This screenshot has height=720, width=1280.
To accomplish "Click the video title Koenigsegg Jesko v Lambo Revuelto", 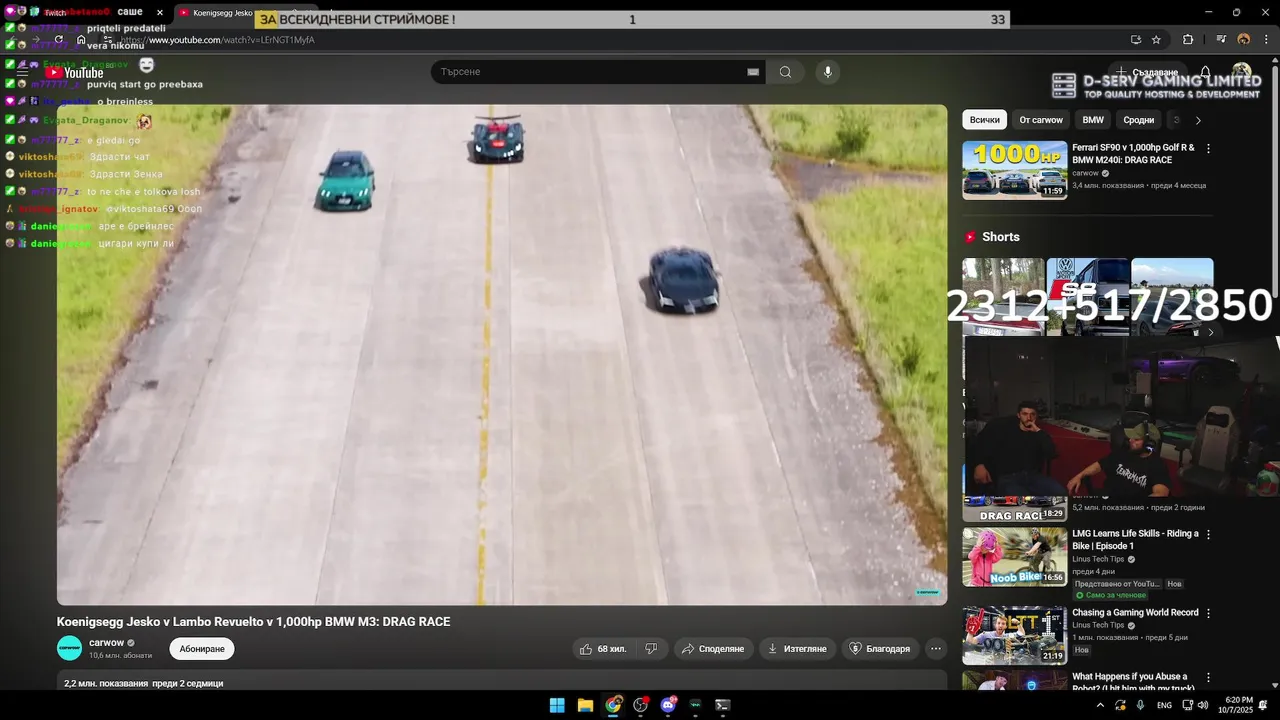I will point(253,622).
